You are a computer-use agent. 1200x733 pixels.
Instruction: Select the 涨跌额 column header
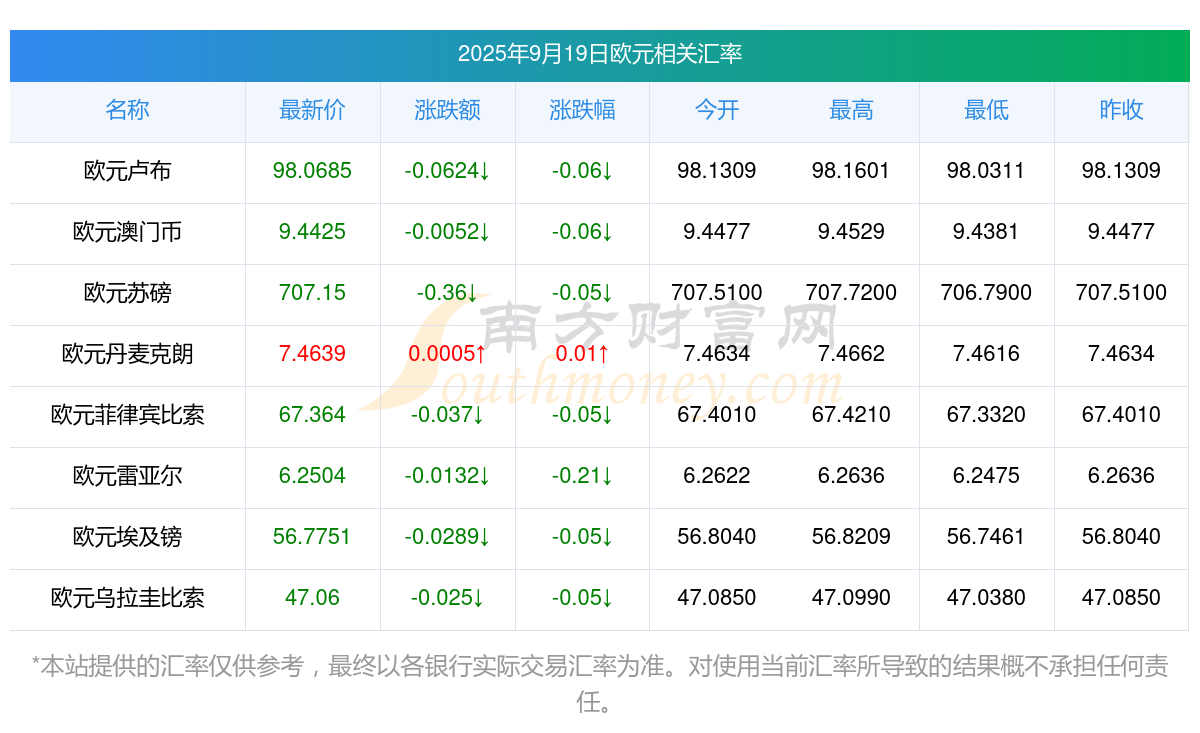tap(447, 110)
